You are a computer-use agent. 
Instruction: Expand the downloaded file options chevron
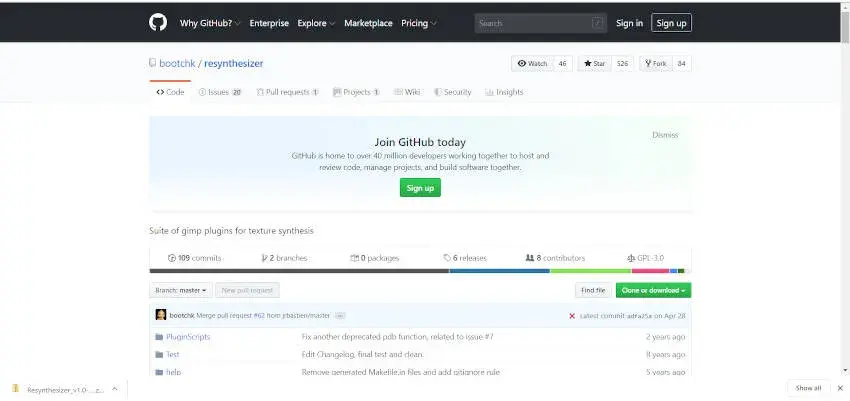[x=114, y=389]
